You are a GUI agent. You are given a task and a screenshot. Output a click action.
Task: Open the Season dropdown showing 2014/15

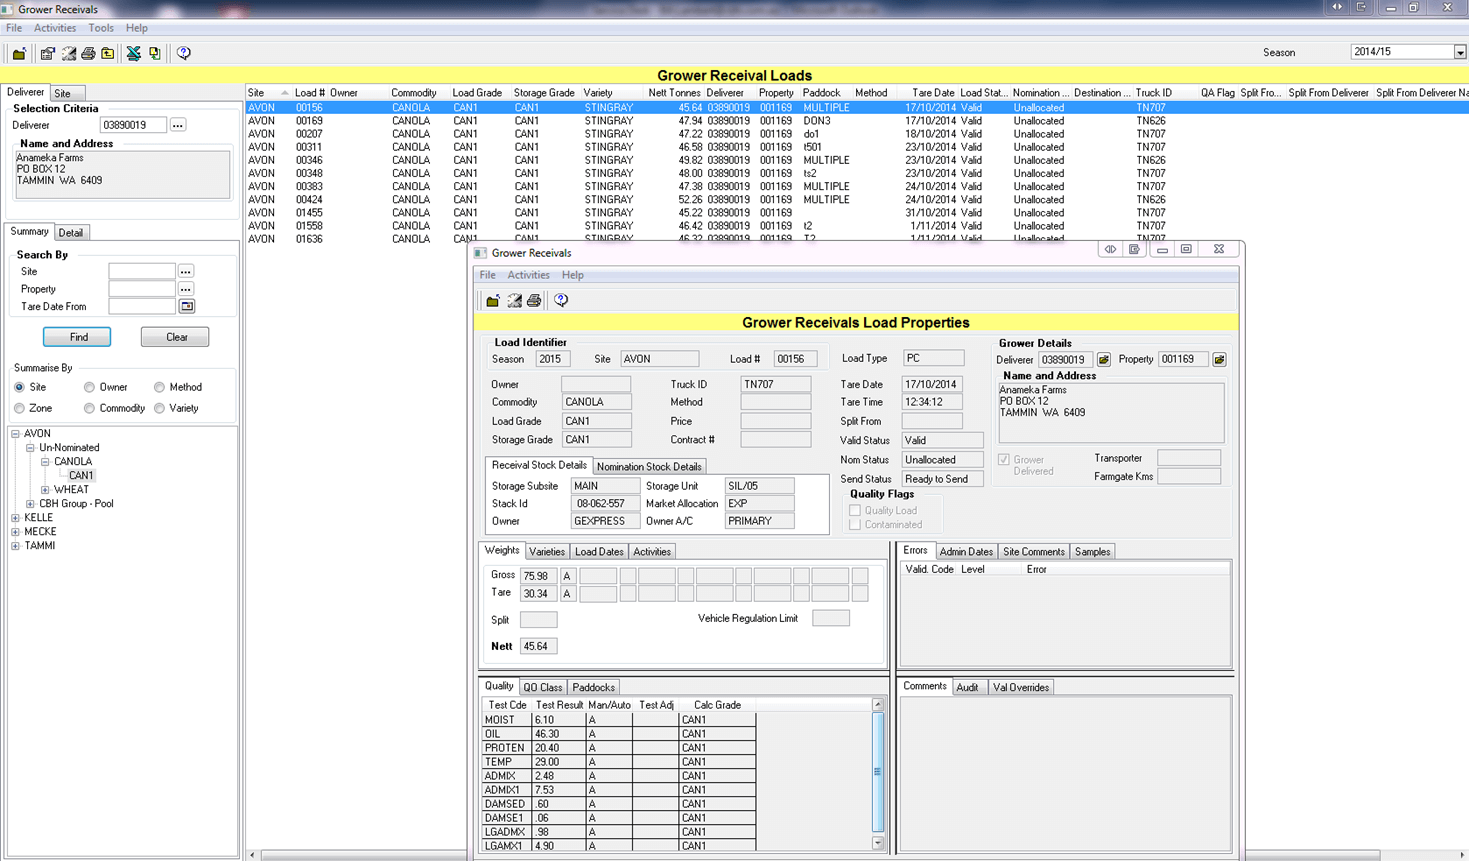point(1460,52)
